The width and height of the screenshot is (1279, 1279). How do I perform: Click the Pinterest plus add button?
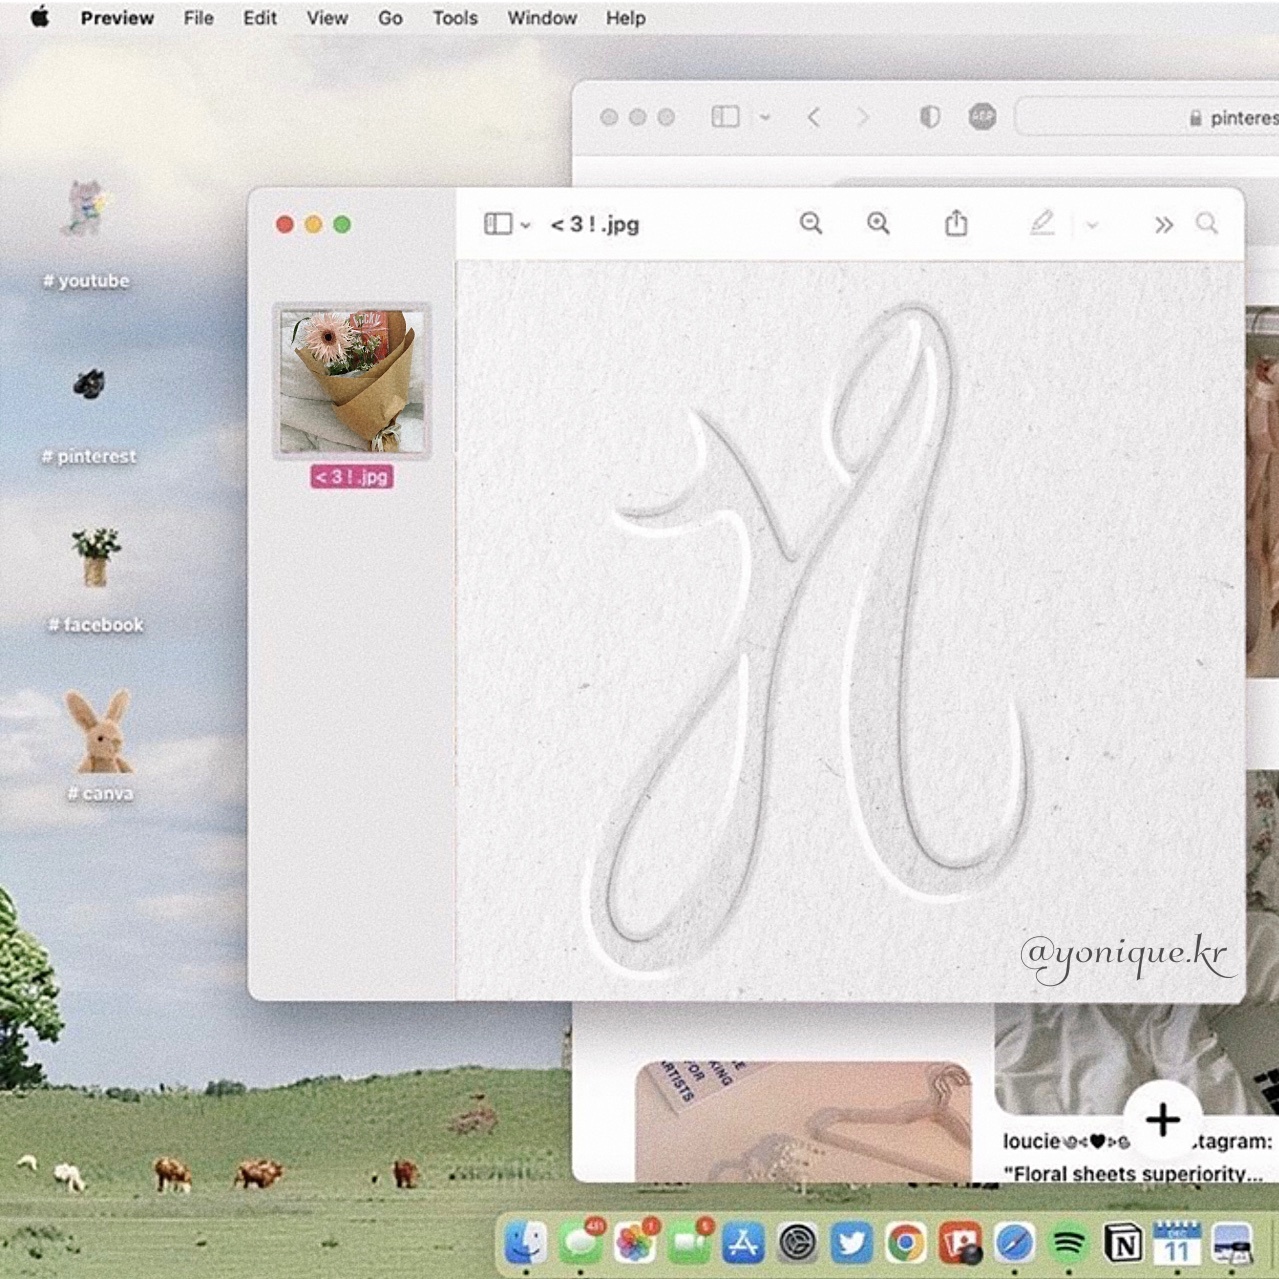click(1163, 1119)
